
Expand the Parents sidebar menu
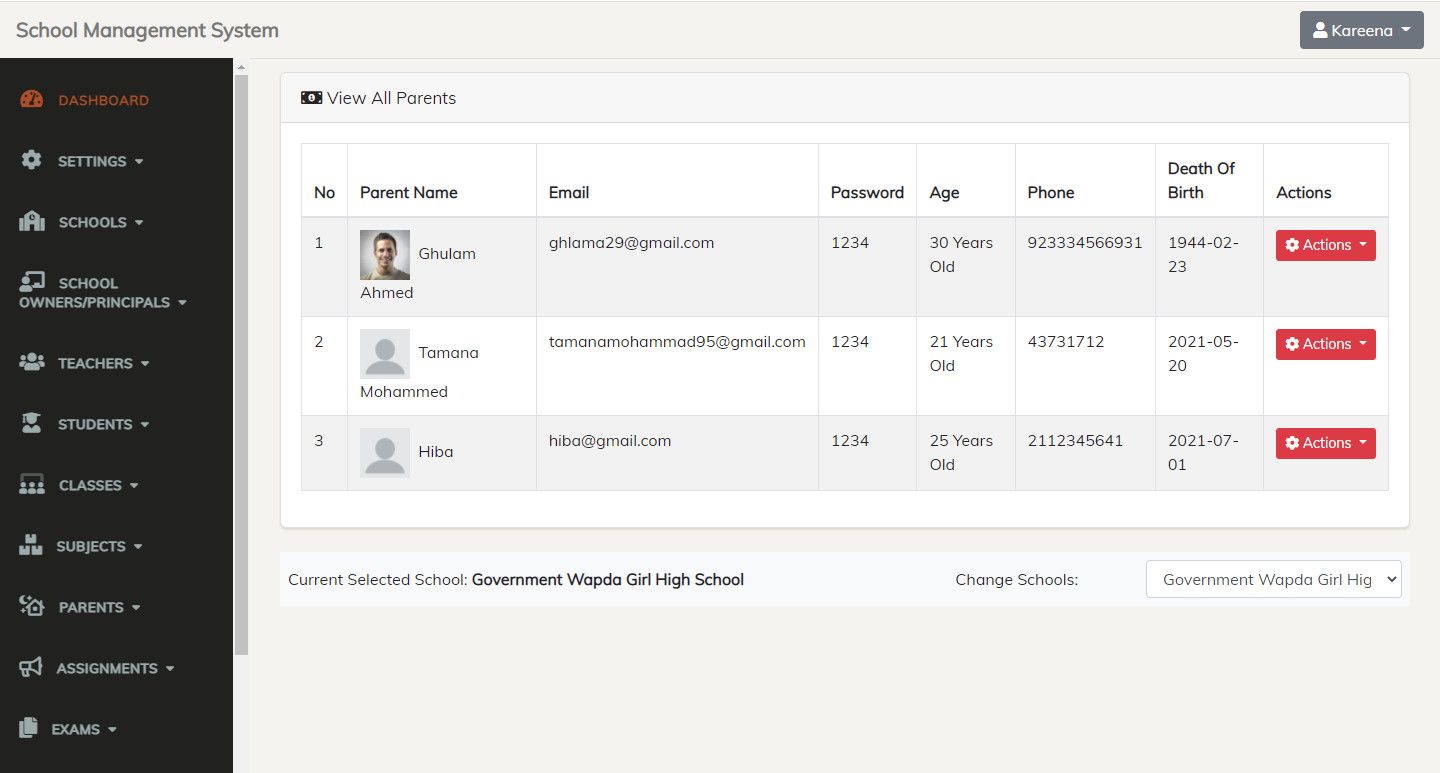click(97, 607)
